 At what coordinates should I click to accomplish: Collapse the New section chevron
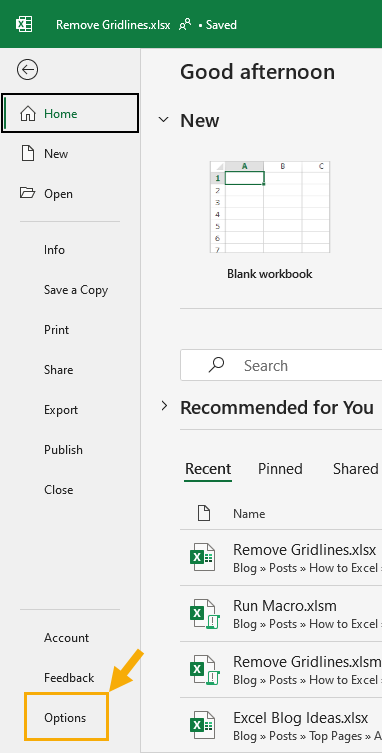point(164,120)
